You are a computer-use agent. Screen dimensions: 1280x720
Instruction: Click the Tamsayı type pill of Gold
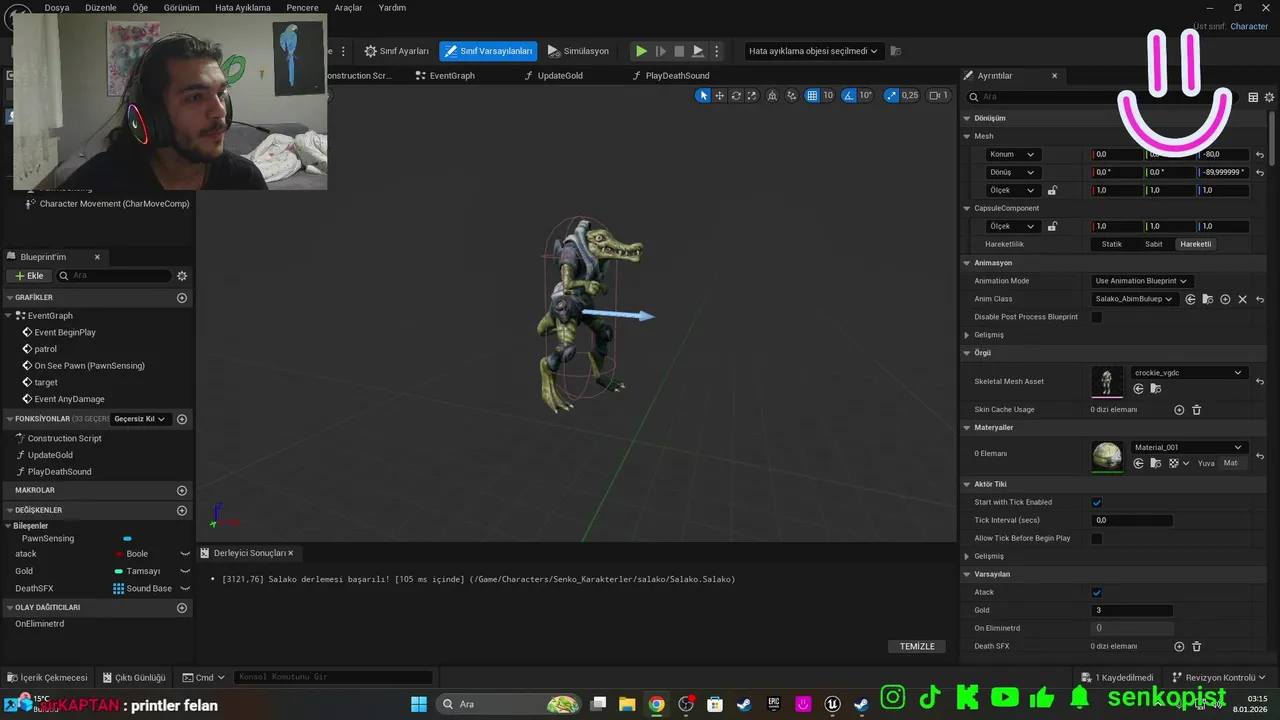137,571
